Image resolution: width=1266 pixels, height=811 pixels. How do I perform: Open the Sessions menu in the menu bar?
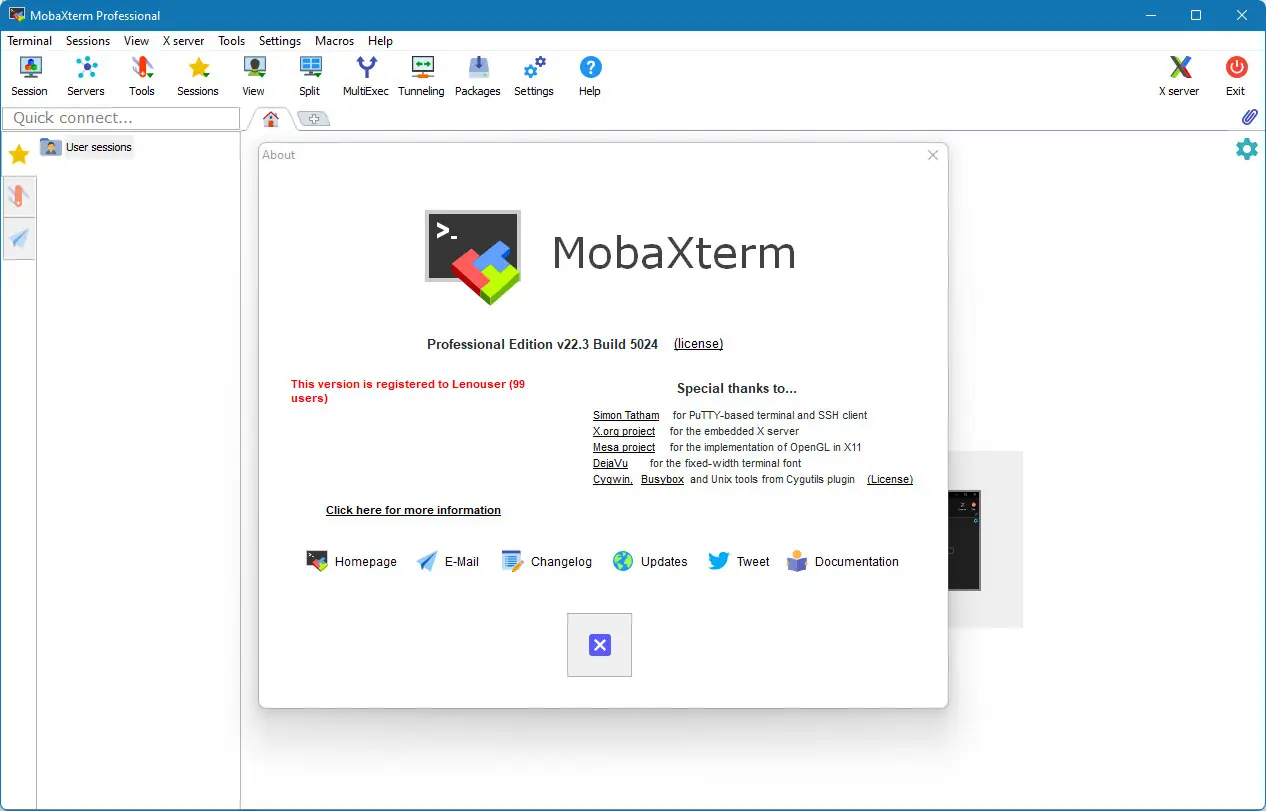pyautogui.click(x=88, y=41)
